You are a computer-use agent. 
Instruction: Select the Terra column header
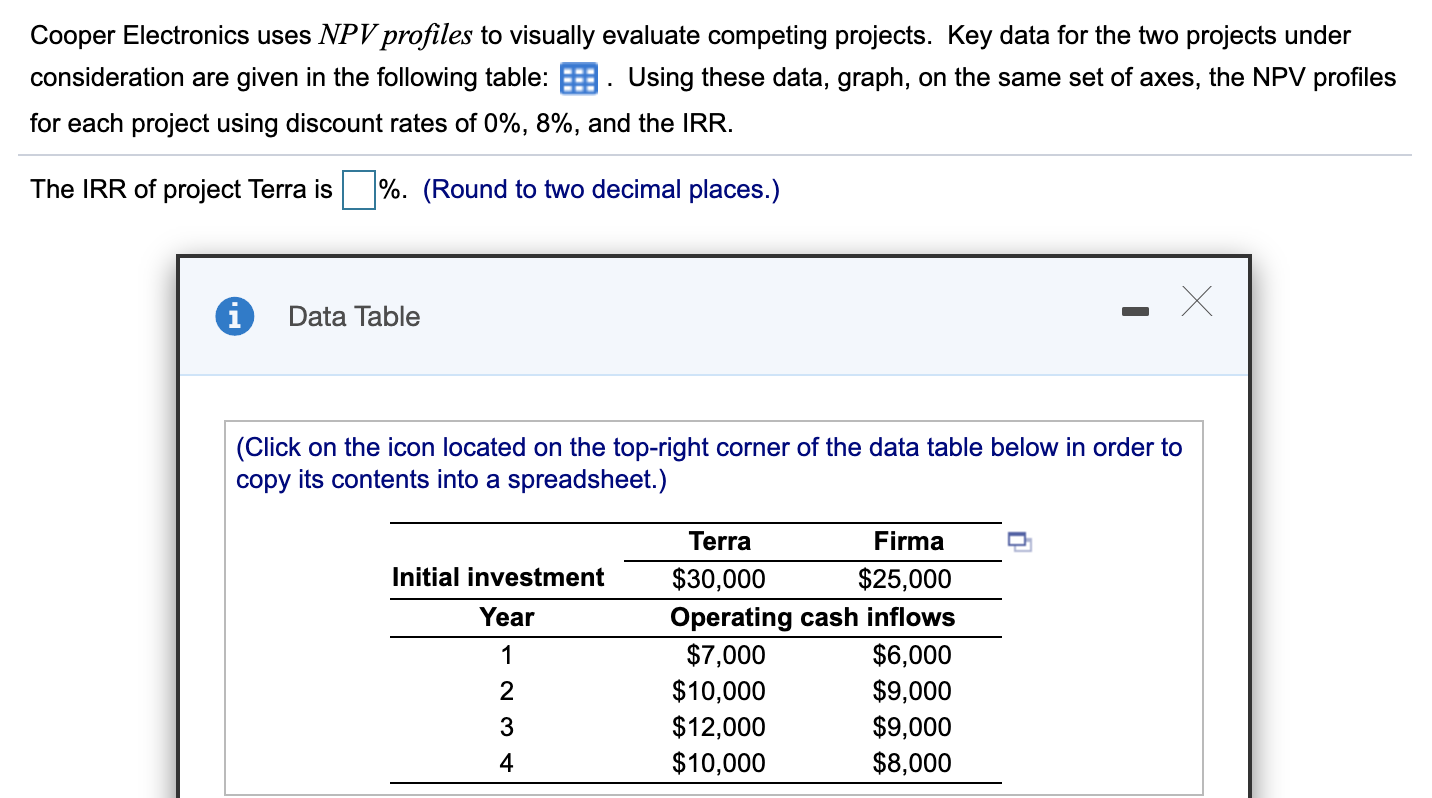coord(720,541)
